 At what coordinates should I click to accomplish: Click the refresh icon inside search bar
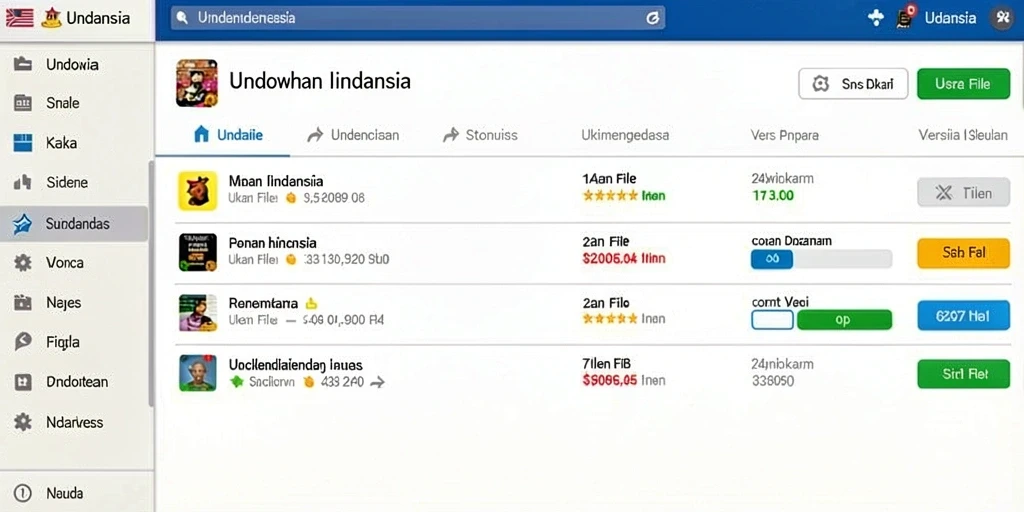coord(652,18)
